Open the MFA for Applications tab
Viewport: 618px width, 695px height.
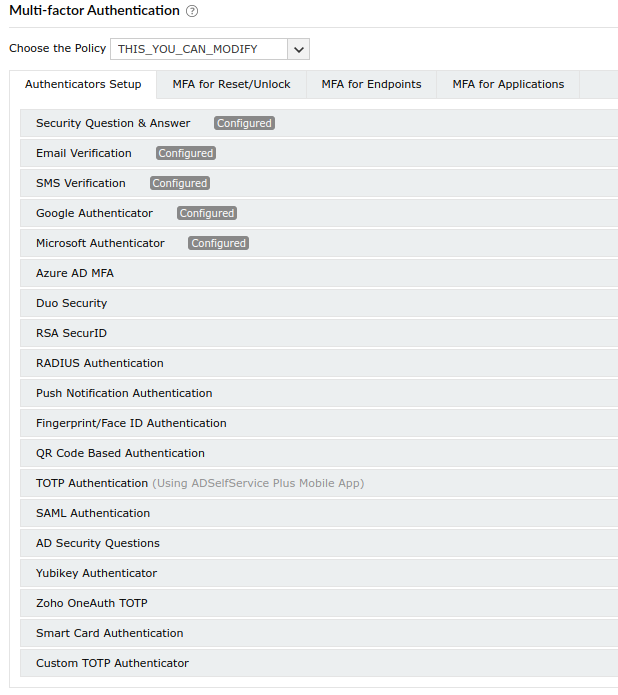[508, 84]
